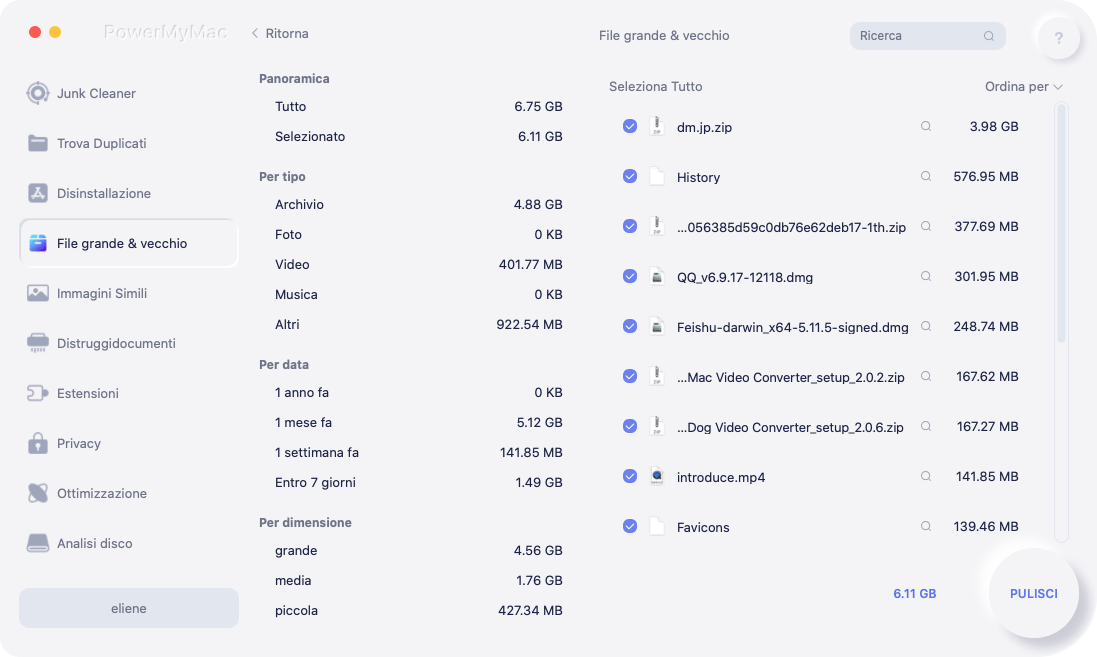Click magnifier icon beside Favicons
This screenshot has width=1097, height=657.
coord(926,526)
